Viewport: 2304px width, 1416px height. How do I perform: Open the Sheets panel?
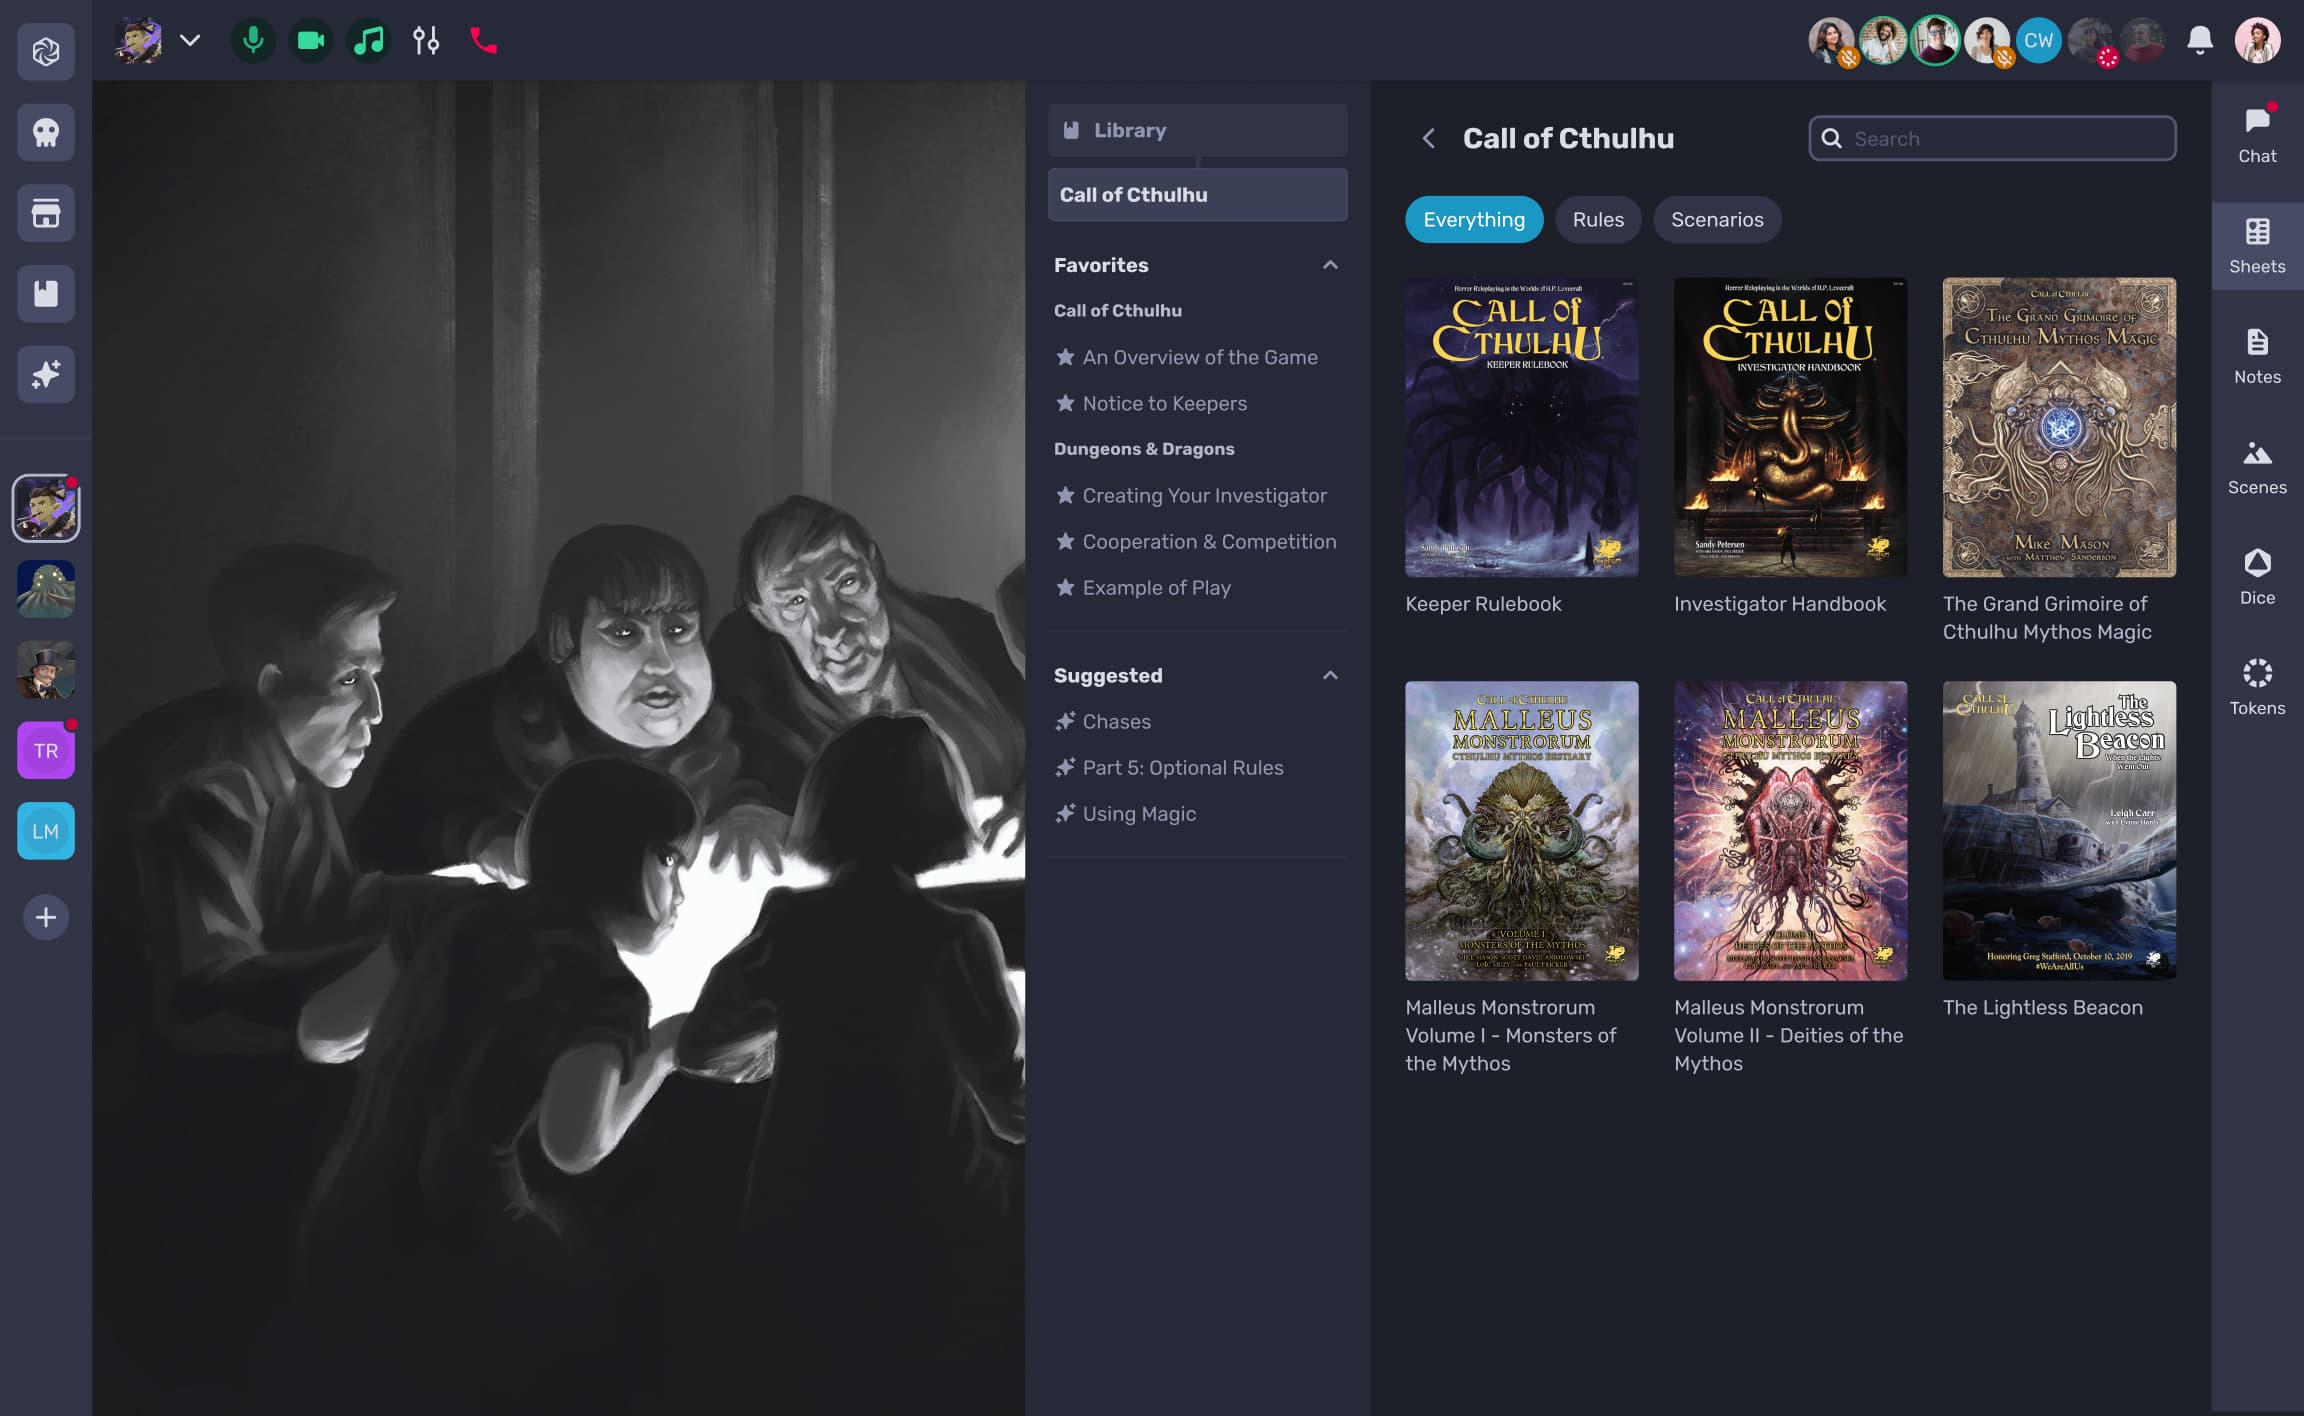click(2257, 247)
